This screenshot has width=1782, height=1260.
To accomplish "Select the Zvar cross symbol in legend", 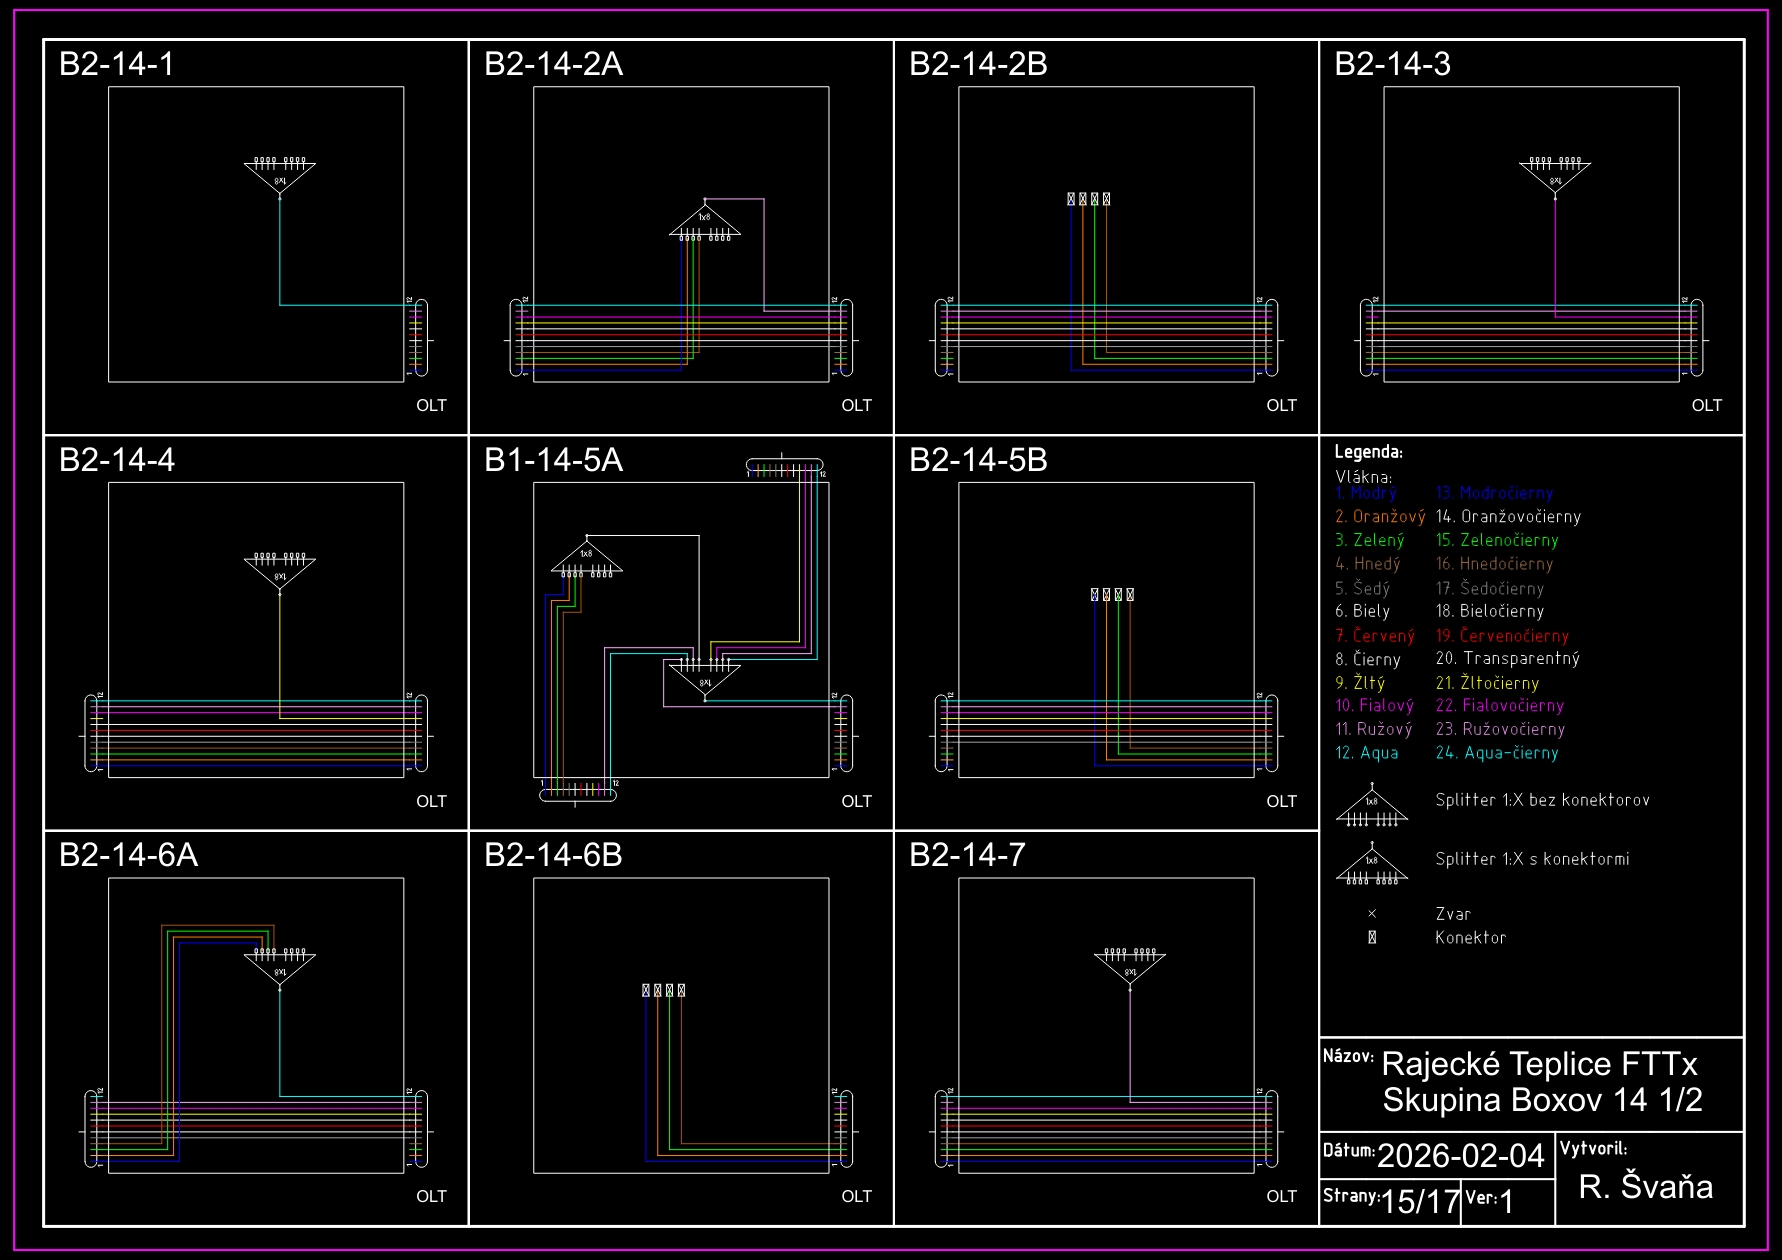I will [1372, 914].
